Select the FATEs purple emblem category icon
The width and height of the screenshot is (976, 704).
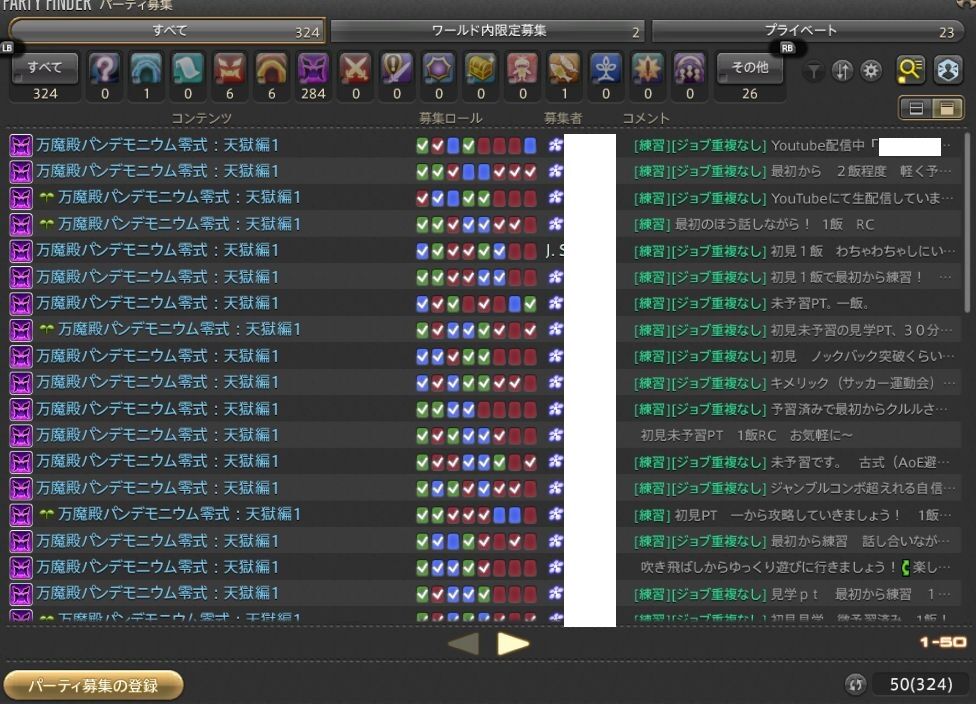[439, 68]
